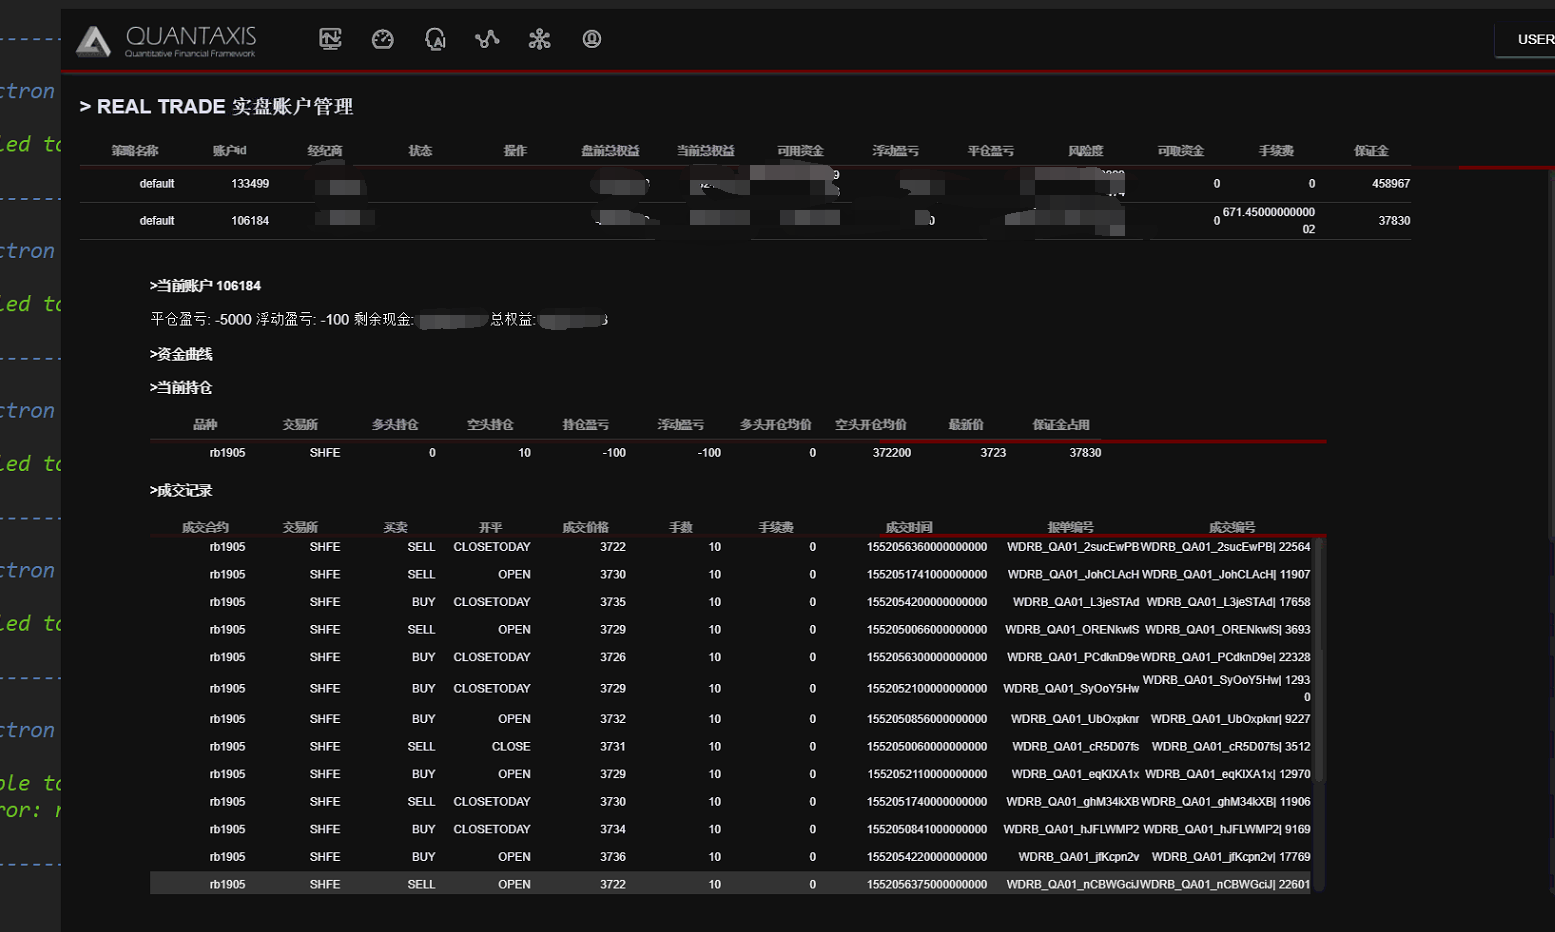Click the 状态 column header
This screenshot has height=932, width=1555.
(420, 151)
